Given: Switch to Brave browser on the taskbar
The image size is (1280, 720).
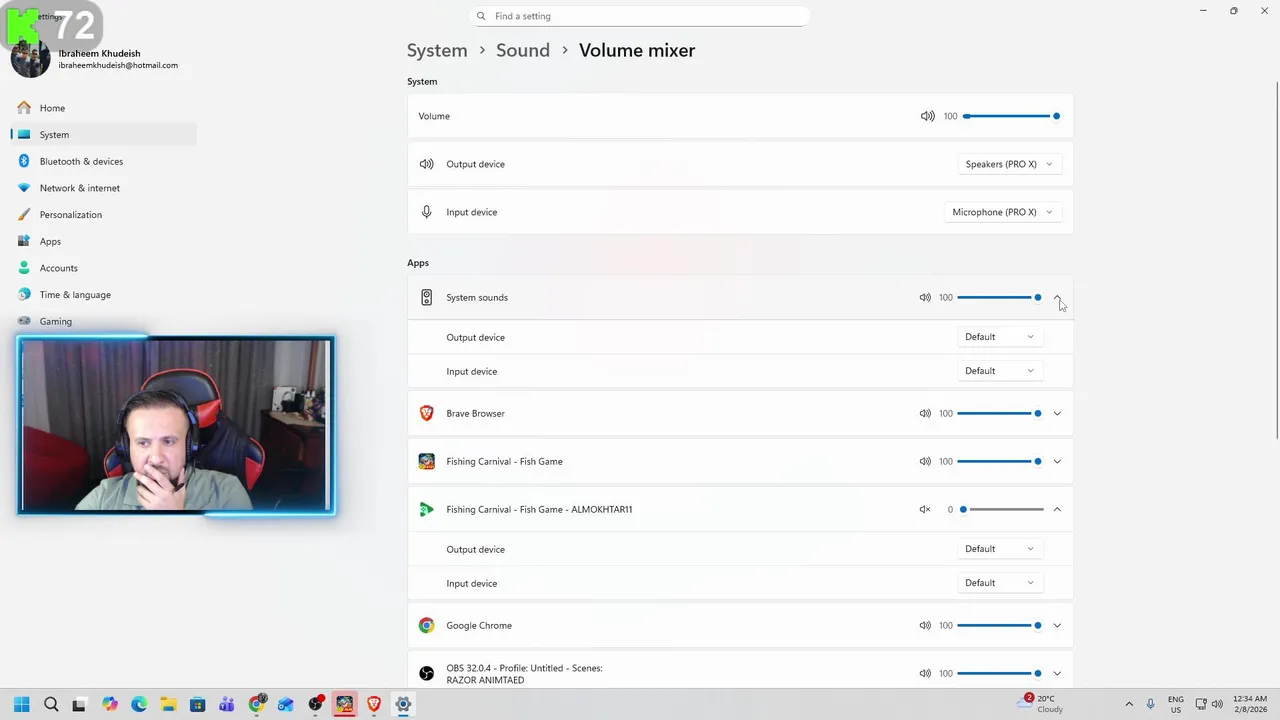Looking at the screenshot, I should coord(374,704).
